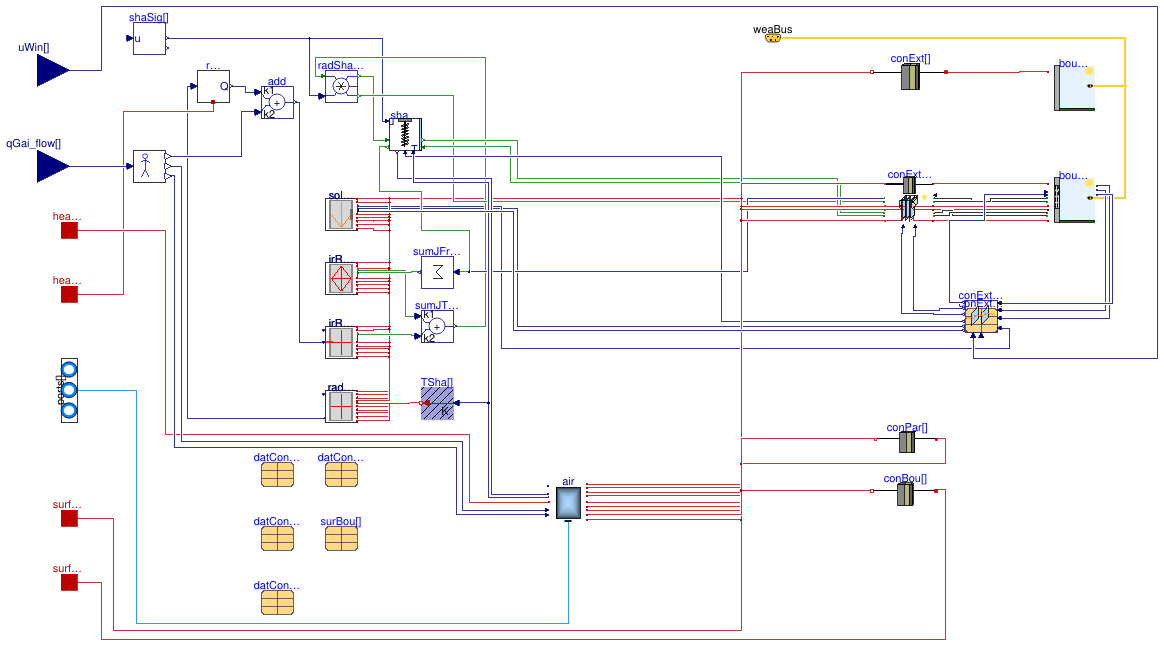Select the uWin[] input triangle connector
Screen dimensions: 1164x646
pyautogui.click(x=53, y=71)
